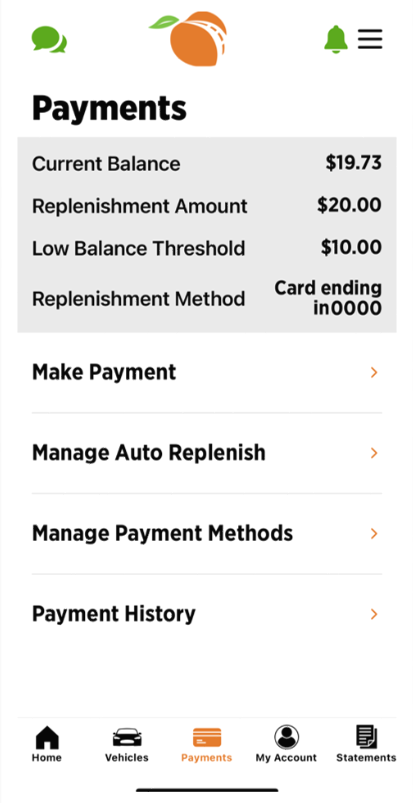Tap the Home house icon
Viewport: 413px width, 803px height.
click(47, 737)
